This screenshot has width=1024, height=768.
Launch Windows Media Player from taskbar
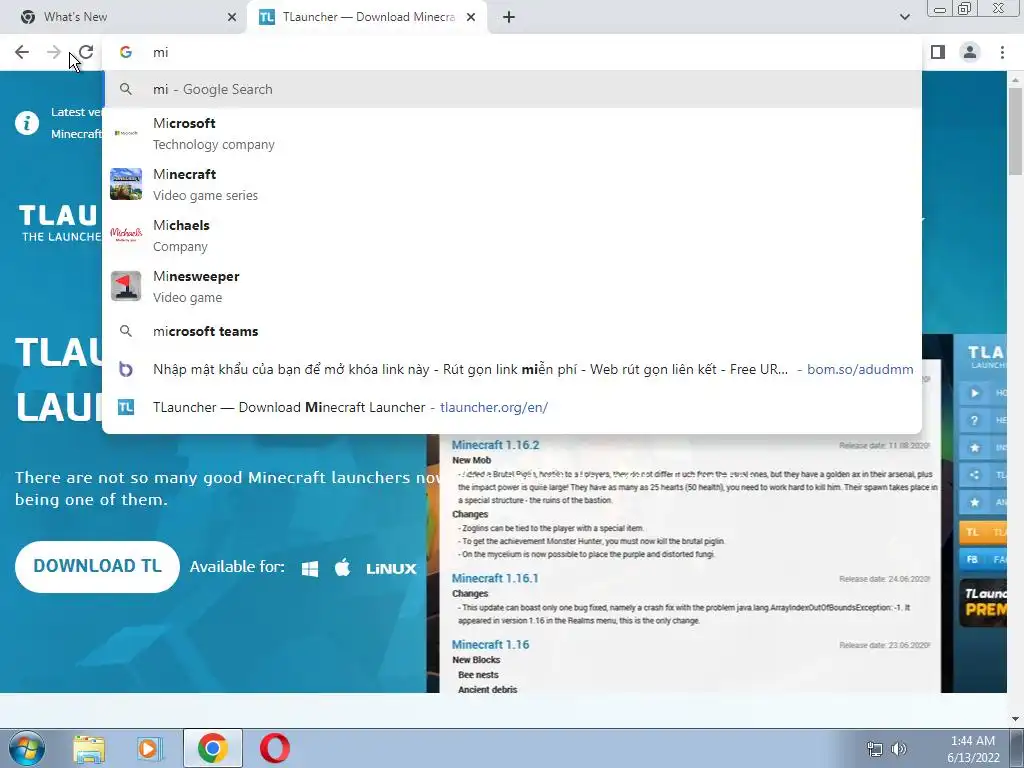click(150, 748)
